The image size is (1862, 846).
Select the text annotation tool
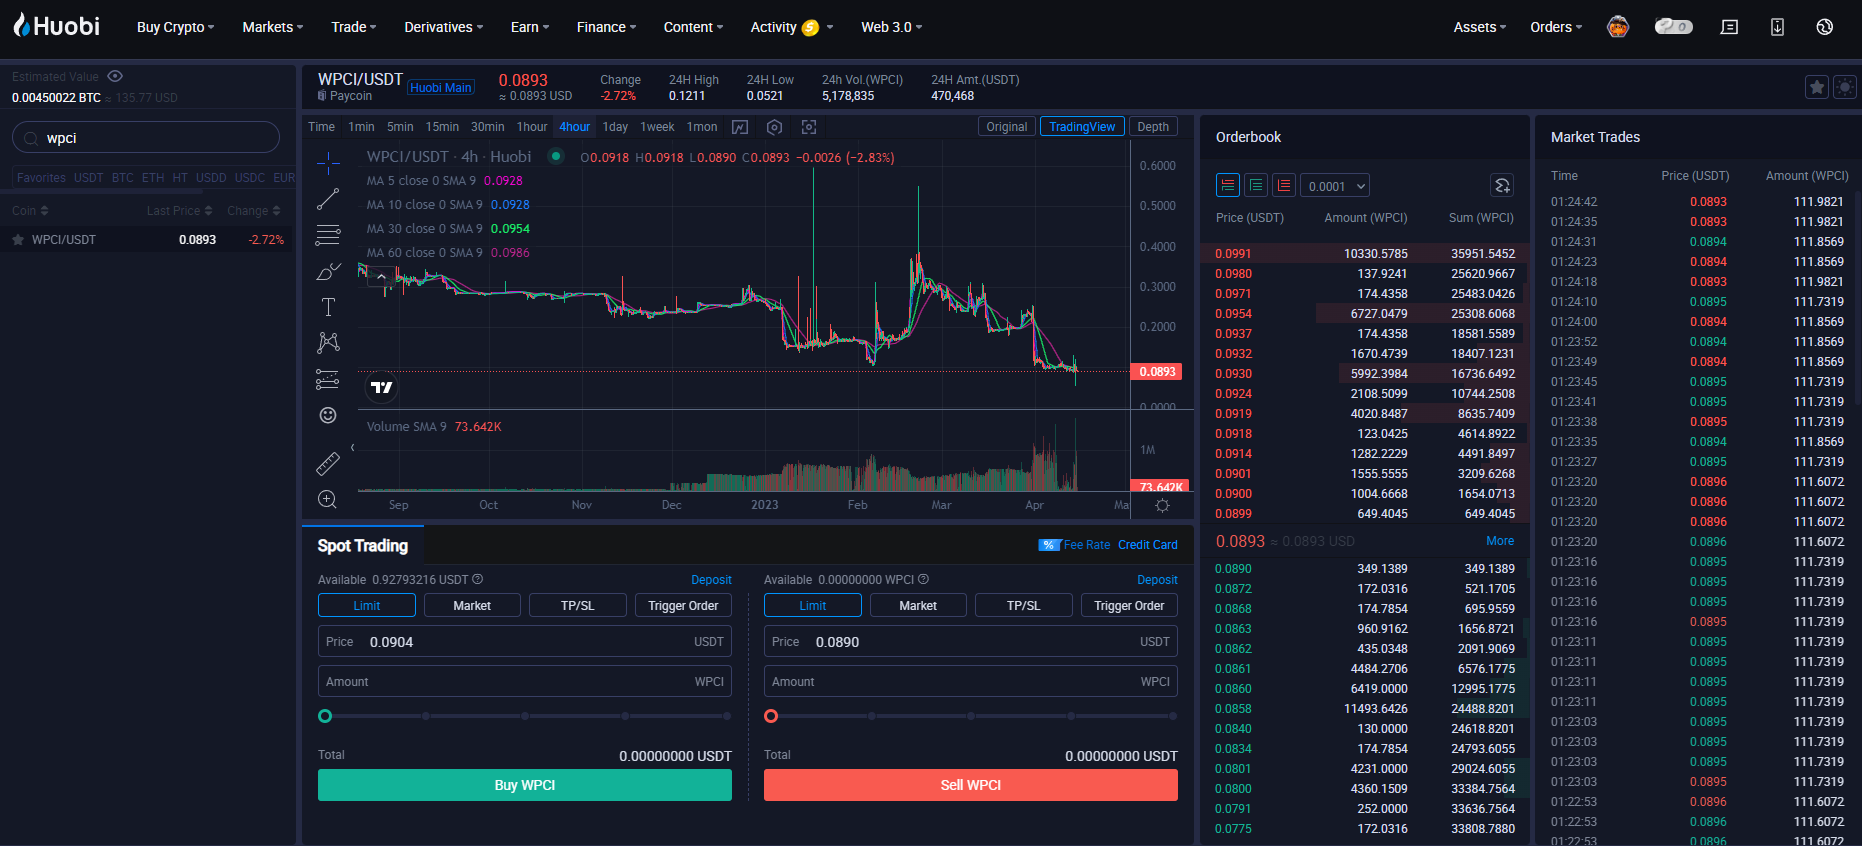[328, 307]
